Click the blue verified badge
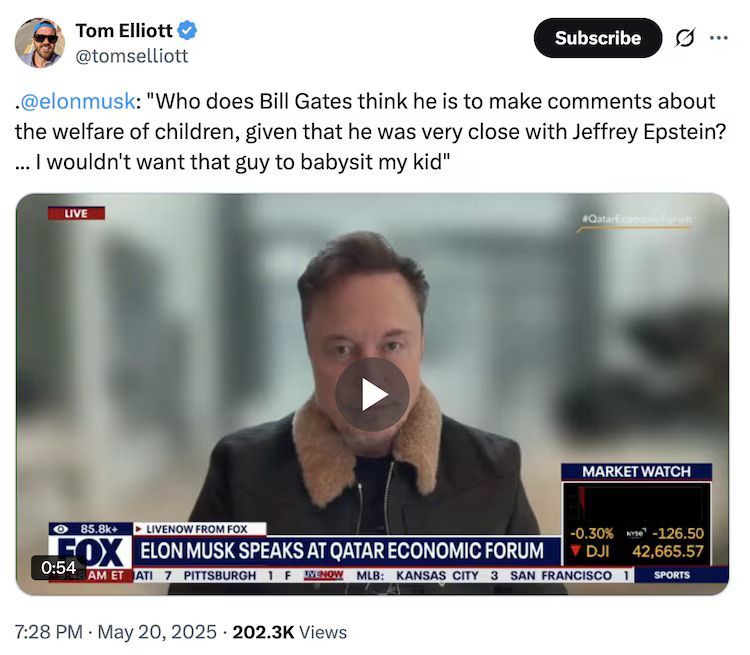Screen dimensions: 750x655 tap(187, 30)
